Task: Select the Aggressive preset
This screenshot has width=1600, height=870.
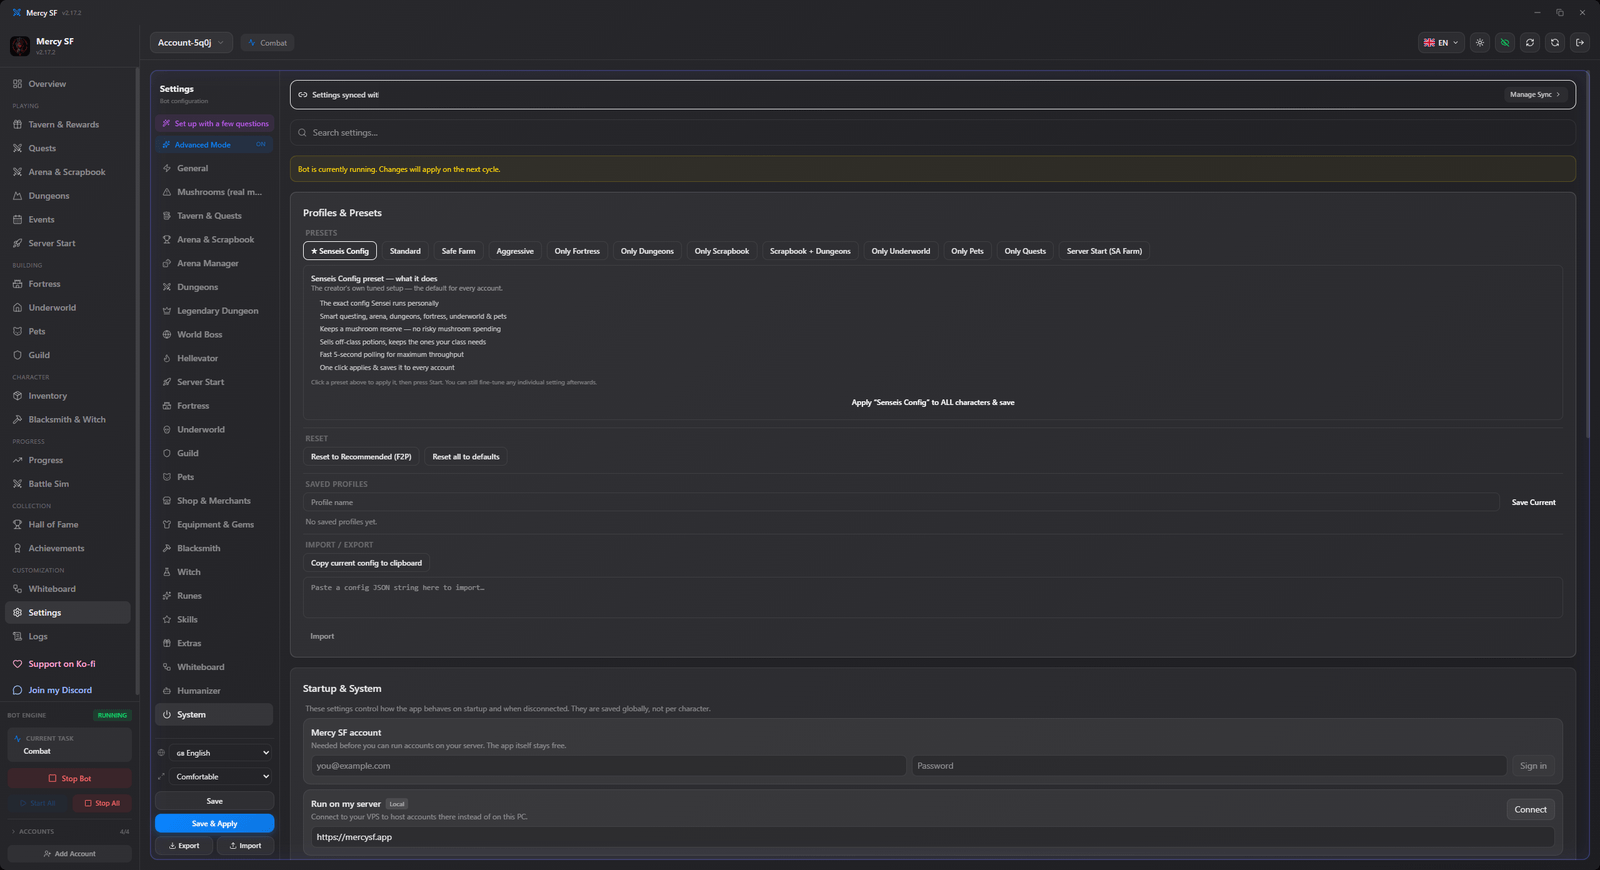Action: click(x=515, y=251)
